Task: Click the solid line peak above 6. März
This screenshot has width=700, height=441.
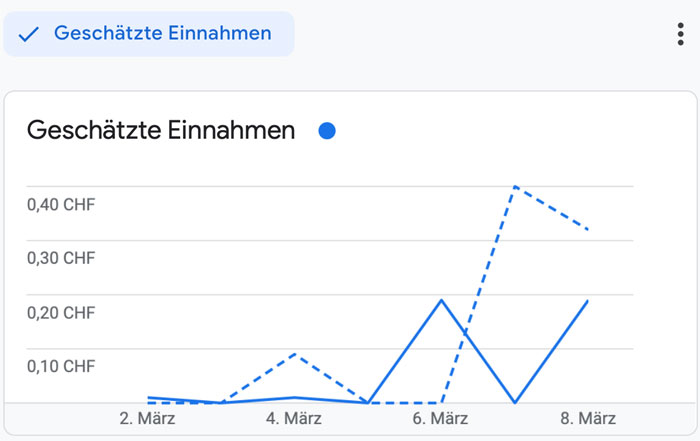Action: click(441, 300)
